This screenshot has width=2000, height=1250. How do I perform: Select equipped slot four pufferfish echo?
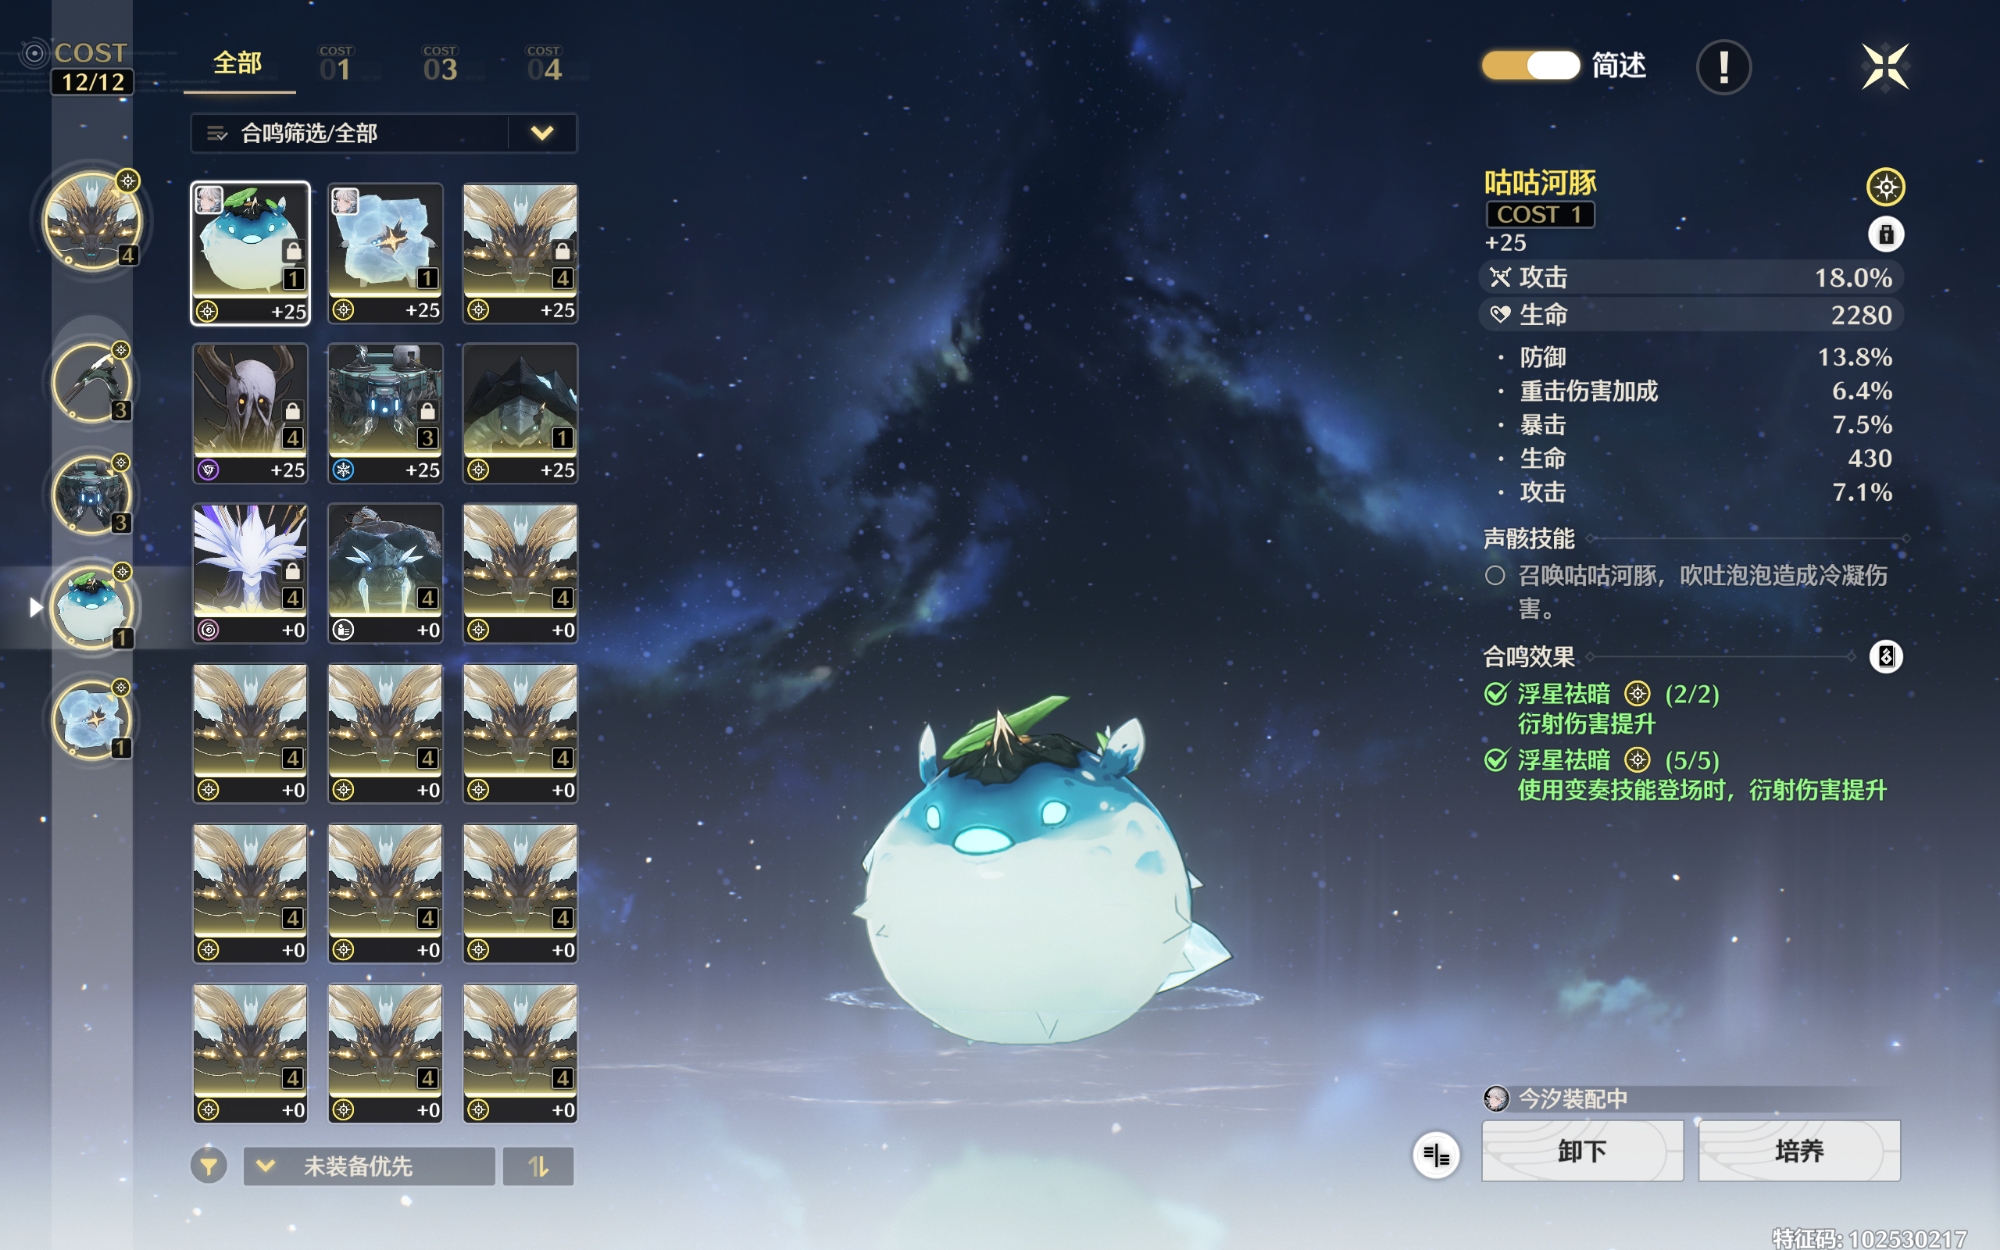tap(92, 607)
